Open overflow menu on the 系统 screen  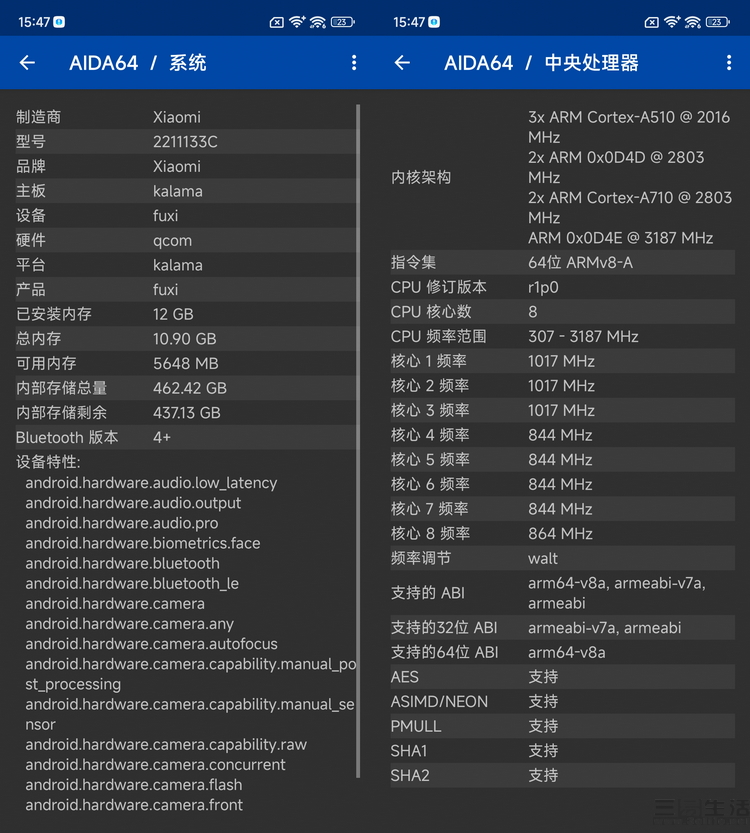tap(354, 63)
